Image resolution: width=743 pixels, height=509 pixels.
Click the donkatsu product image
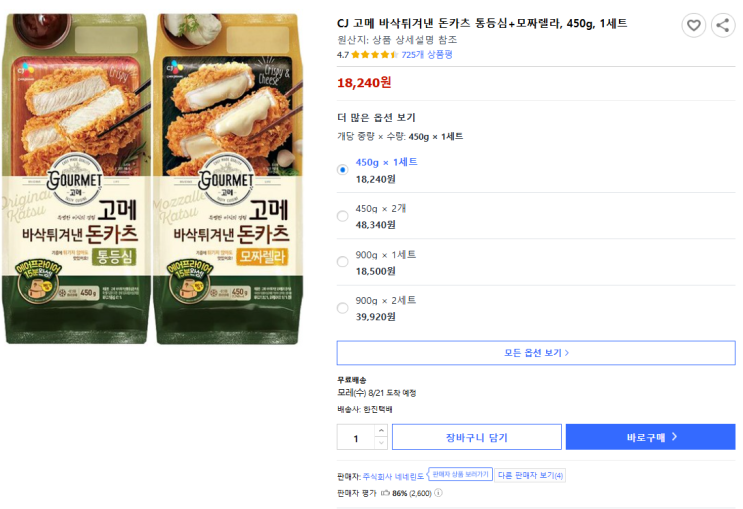(x=165, y=180)
